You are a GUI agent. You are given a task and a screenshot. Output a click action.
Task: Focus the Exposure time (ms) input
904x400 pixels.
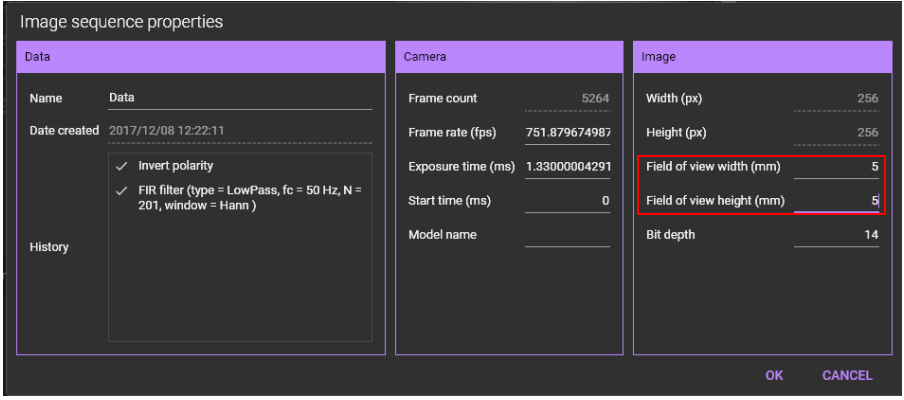click(x=567, y=167)
